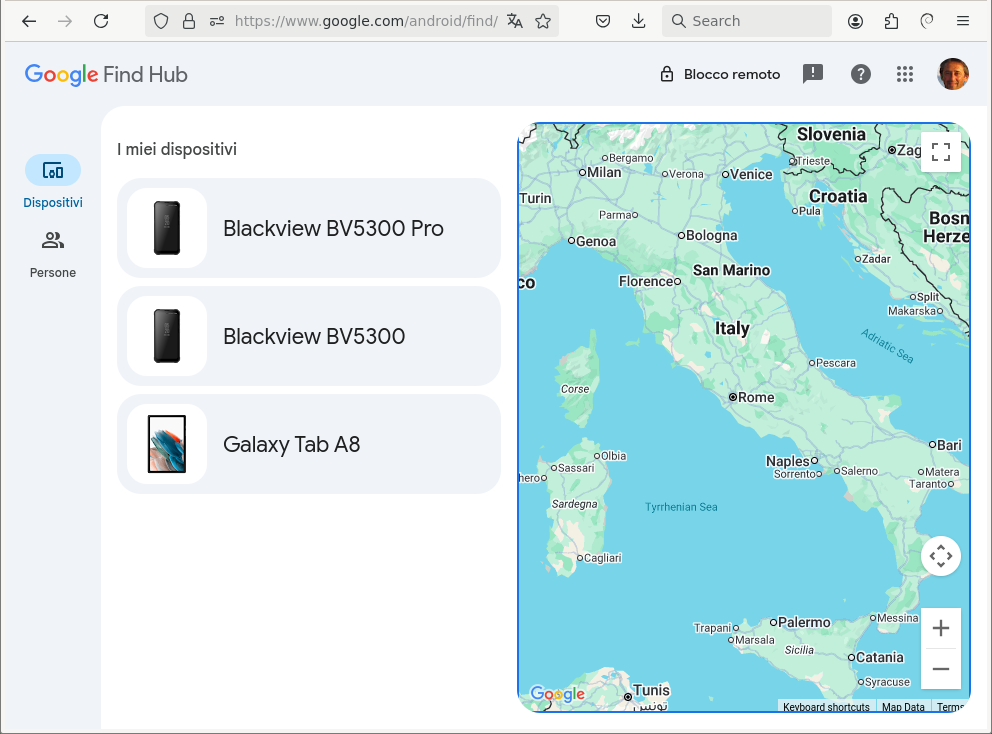Click the Map Data attribution
Screen dimensions: 992x734
903,707
